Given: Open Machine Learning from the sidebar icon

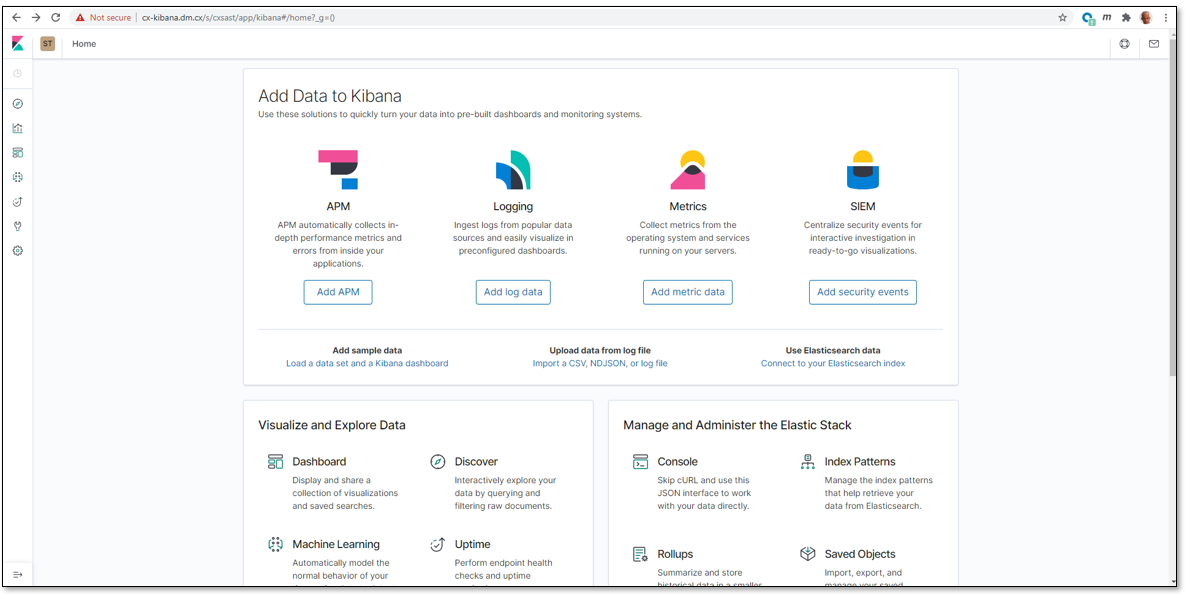Looking at the screenshot, I should coord(18,177).
